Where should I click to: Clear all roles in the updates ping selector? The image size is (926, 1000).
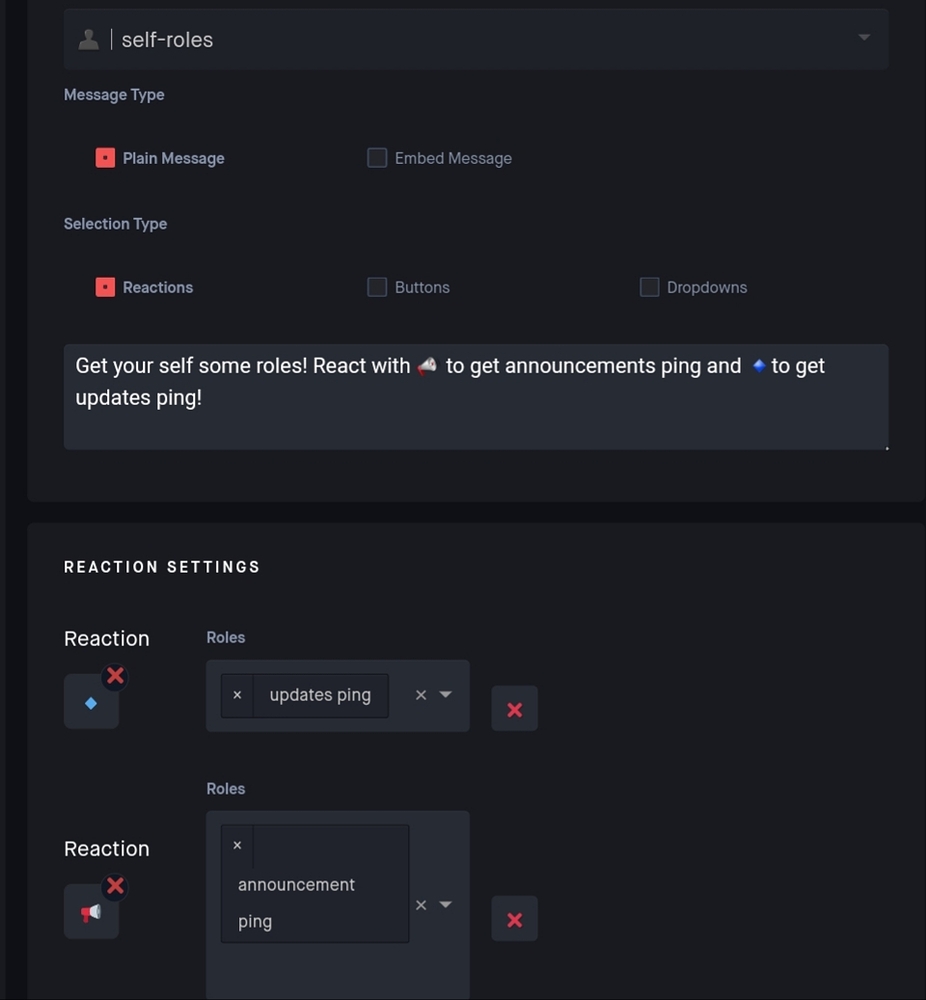tap(420, 694)
